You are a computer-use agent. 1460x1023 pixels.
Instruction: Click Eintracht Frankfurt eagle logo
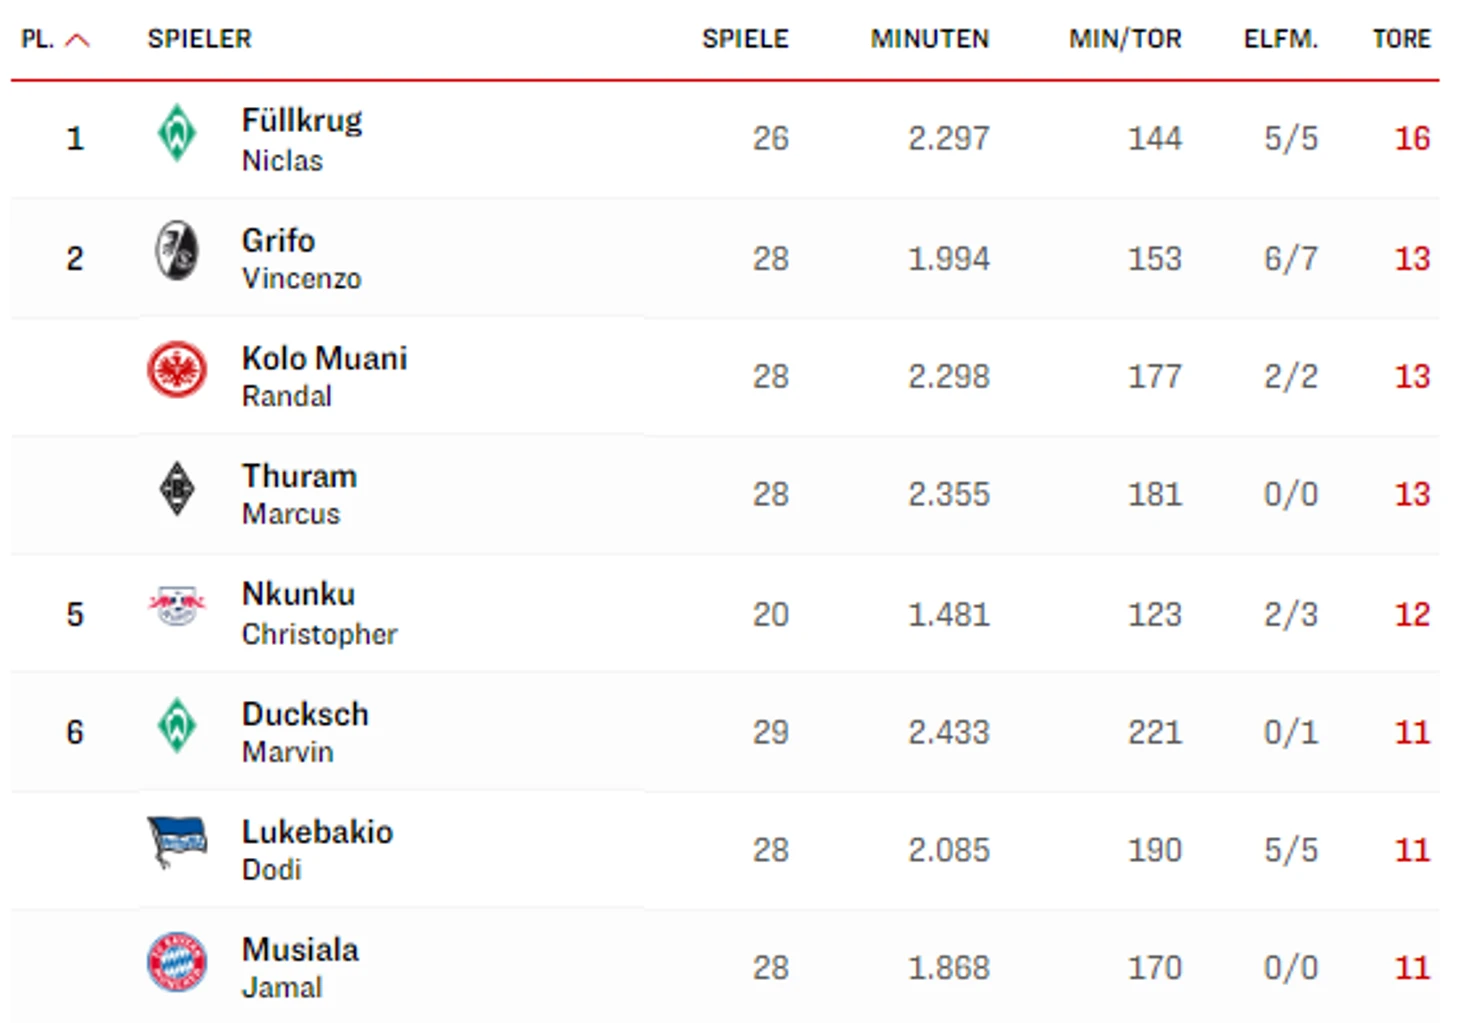[x=177, y=369]
